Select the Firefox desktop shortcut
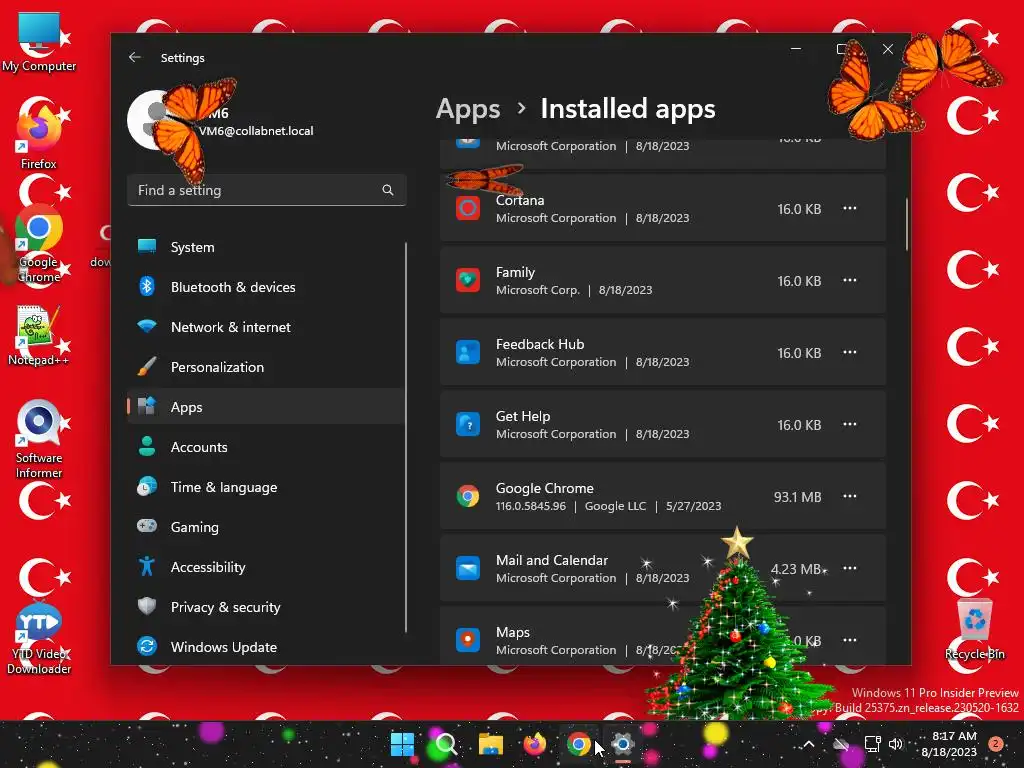 [39, 137]
